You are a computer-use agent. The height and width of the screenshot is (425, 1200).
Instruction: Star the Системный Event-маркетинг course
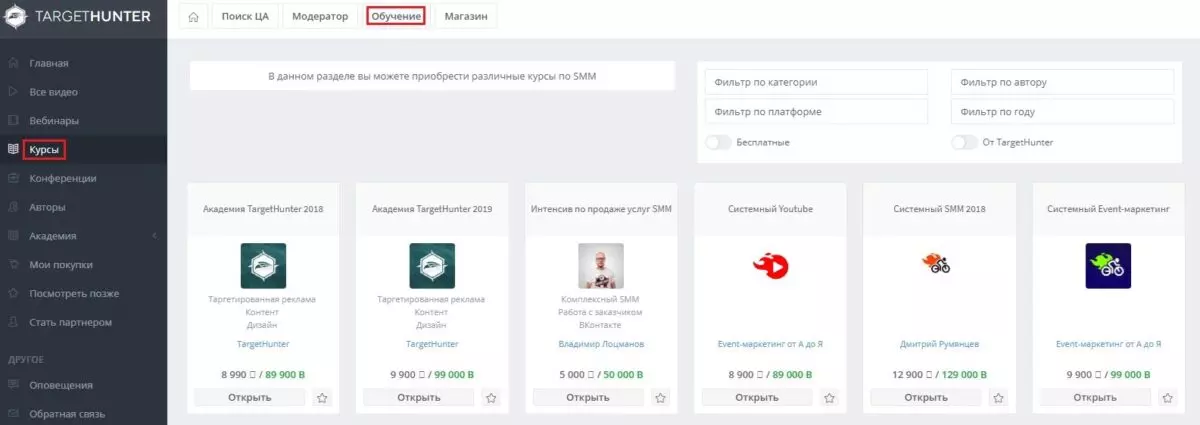pyautogui.click(x=1167, y=397)
